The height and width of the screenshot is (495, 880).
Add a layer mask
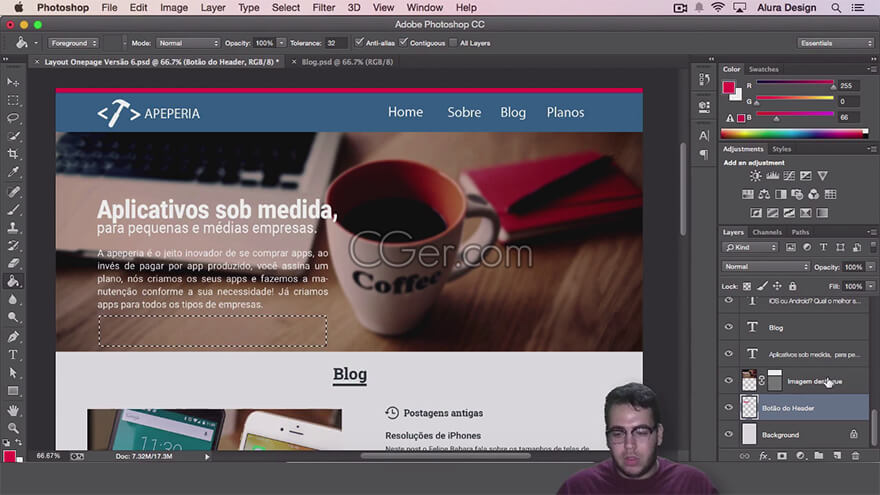tap(782, 456)
